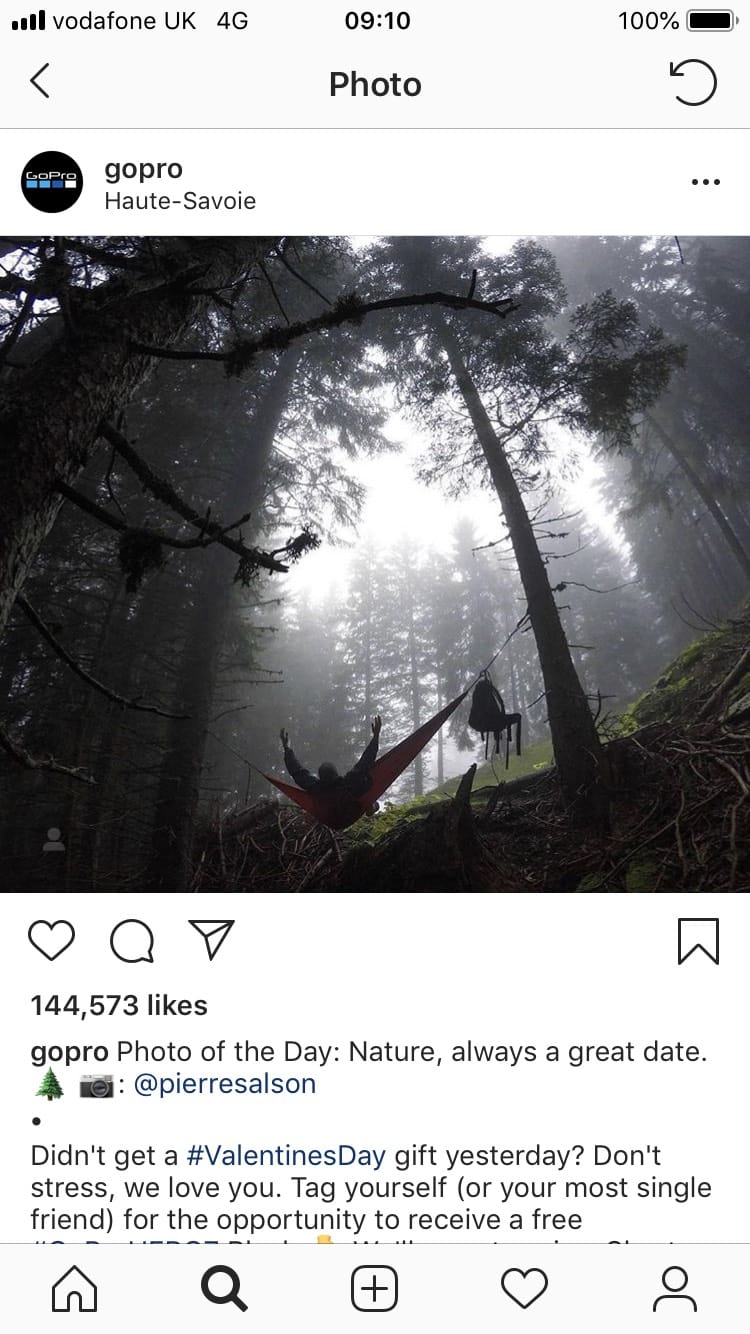The width and height of the screenshot is (750, 1334).
Task: Open GoPro profile picture avatar
Action: coord(52,182)
